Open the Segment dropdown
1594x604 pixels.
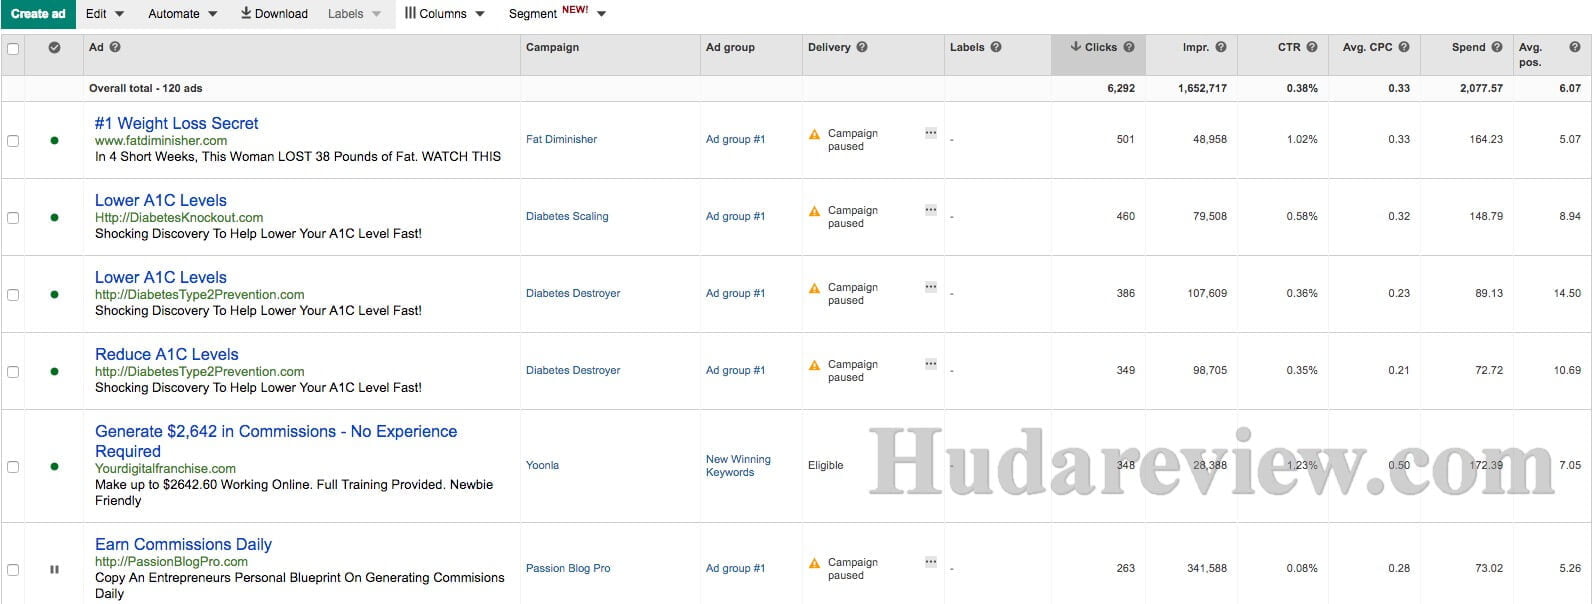tap(557, 14)
